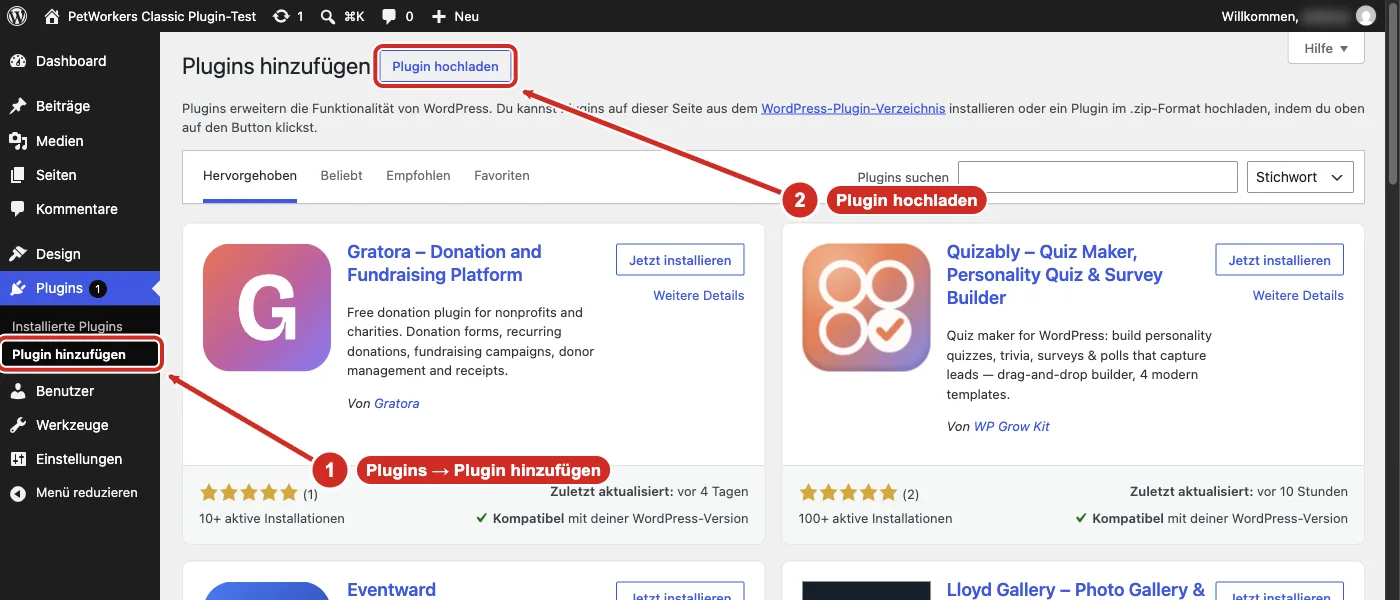
Task: Open the WordPress logo menu
Action: coord(17,16)
